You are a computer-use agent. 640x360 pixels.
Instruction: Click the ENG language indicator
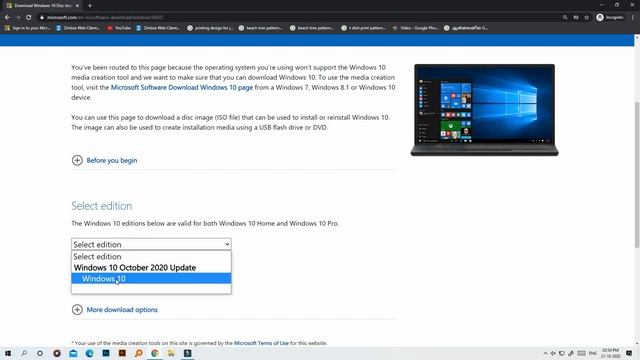[593, 353]
